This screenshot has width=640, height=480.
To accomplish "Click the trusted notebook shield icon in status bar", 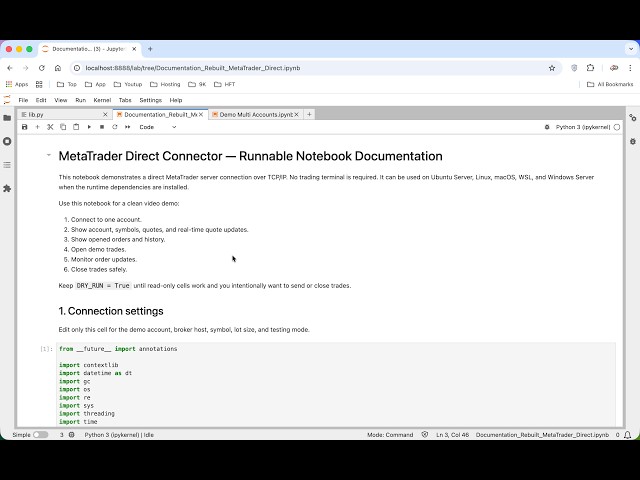I will [x=425, y=435].
